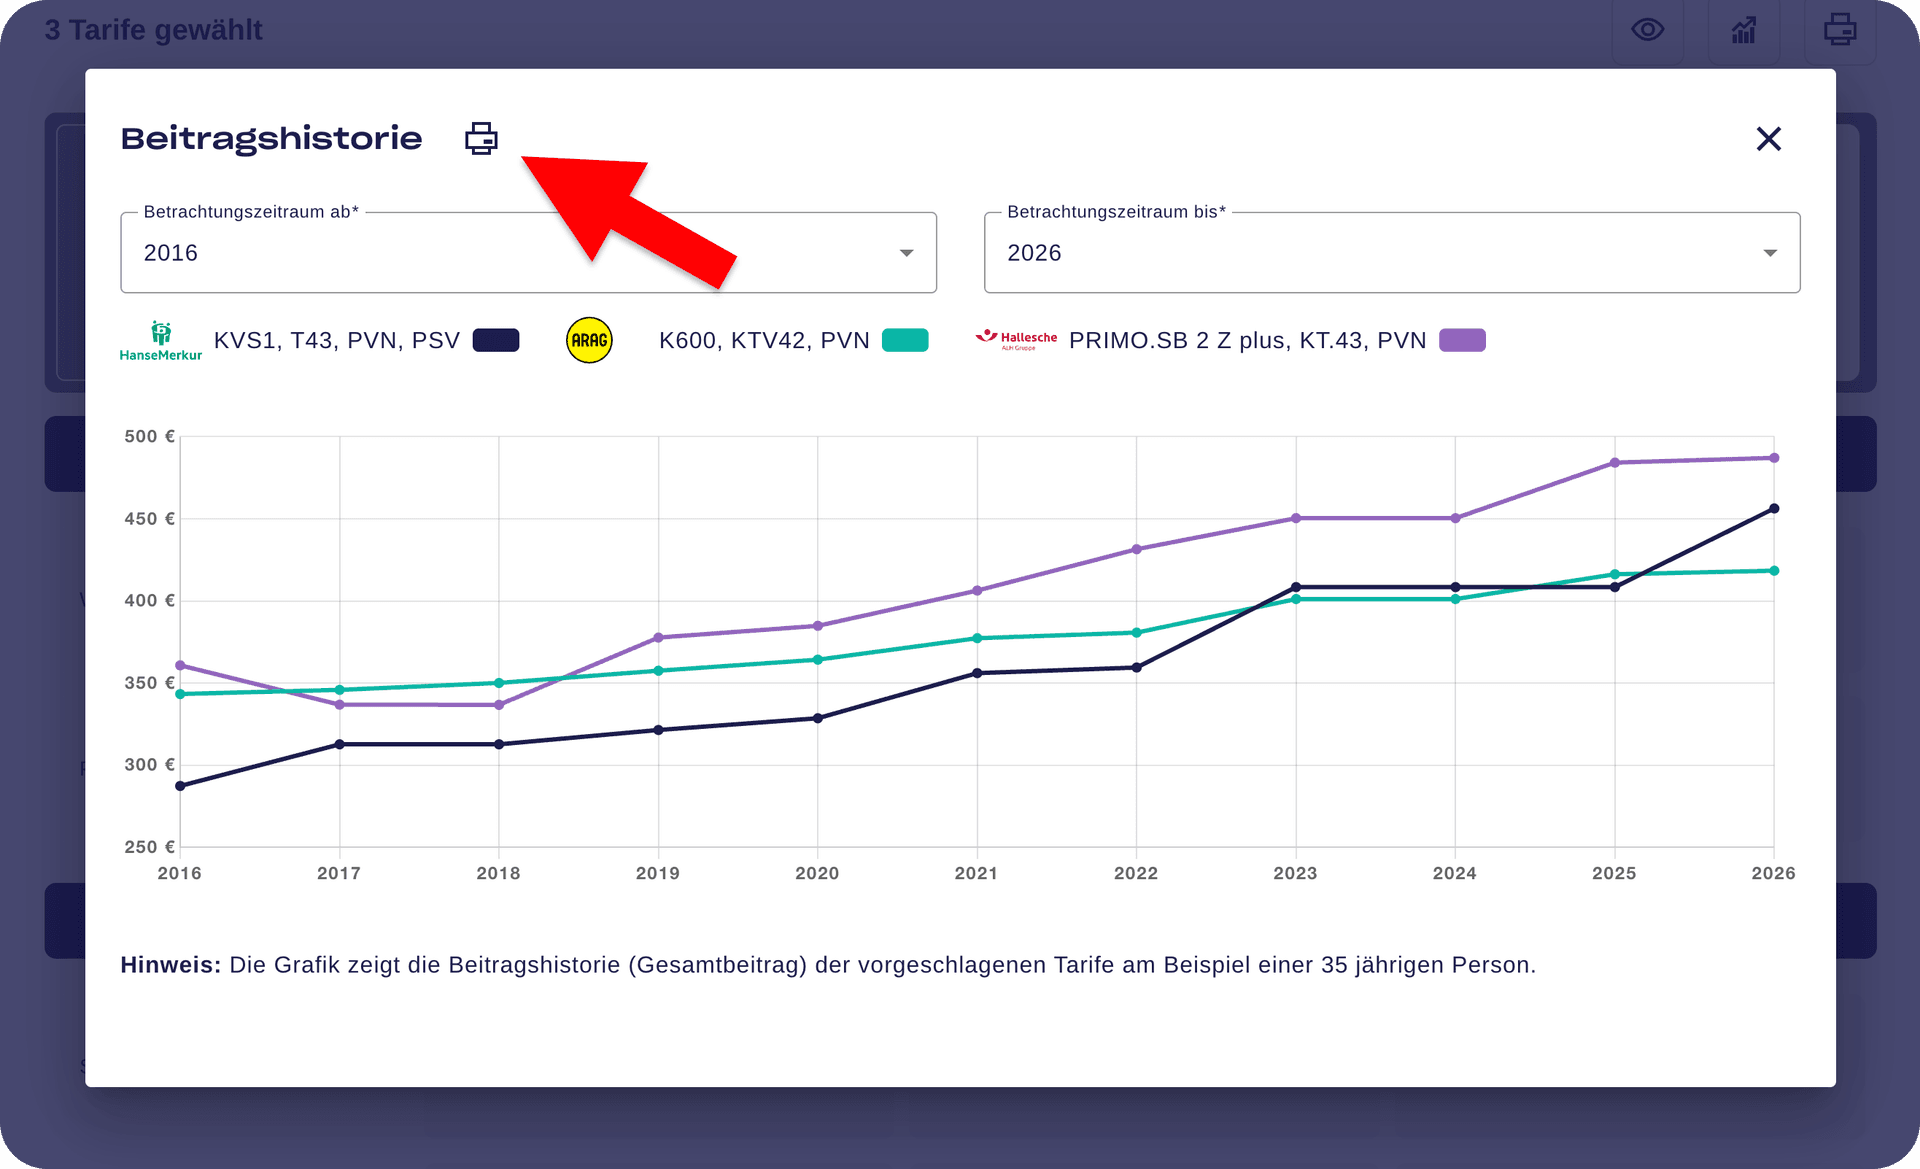The width and height of the screenshot is (1920, 1169).
Task: Click legend label KVS1, T43, PVN, PSV
Action: pos(337,340)
